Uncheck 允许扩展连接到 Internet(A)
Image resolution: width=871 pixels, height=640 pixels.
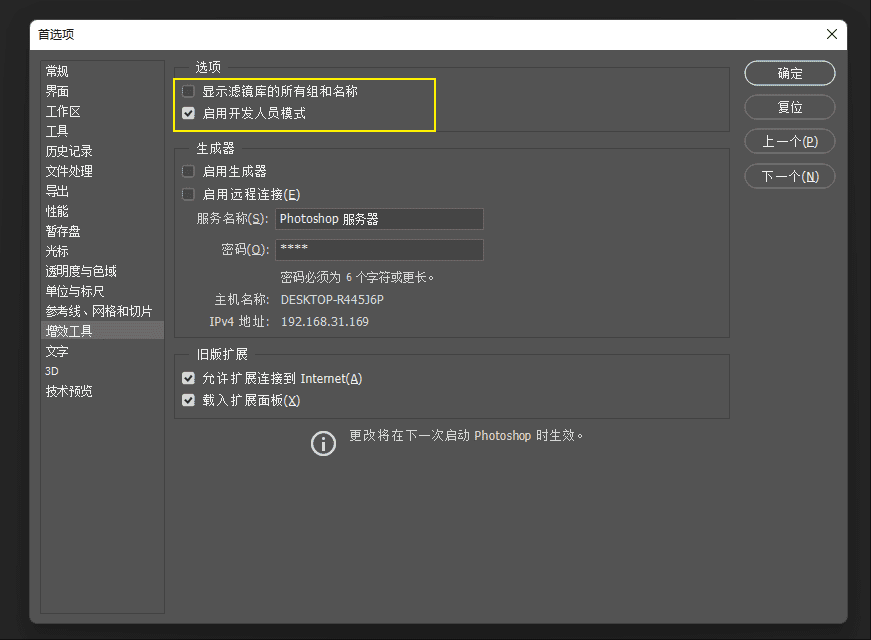coord(188,378)
